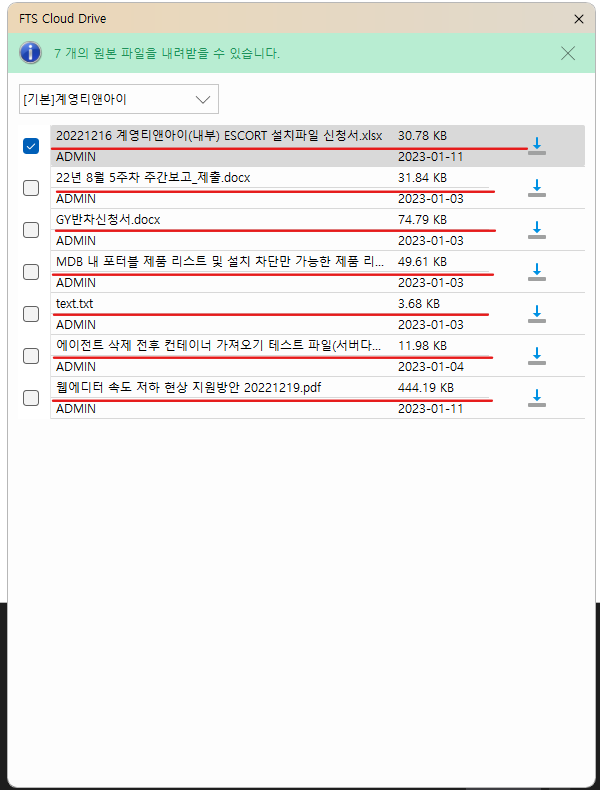Download the ESCORT 설치파일 신청서.xlsx file
Screen dimensions: 600x790
pyautogui.click(x=537, y=146)
